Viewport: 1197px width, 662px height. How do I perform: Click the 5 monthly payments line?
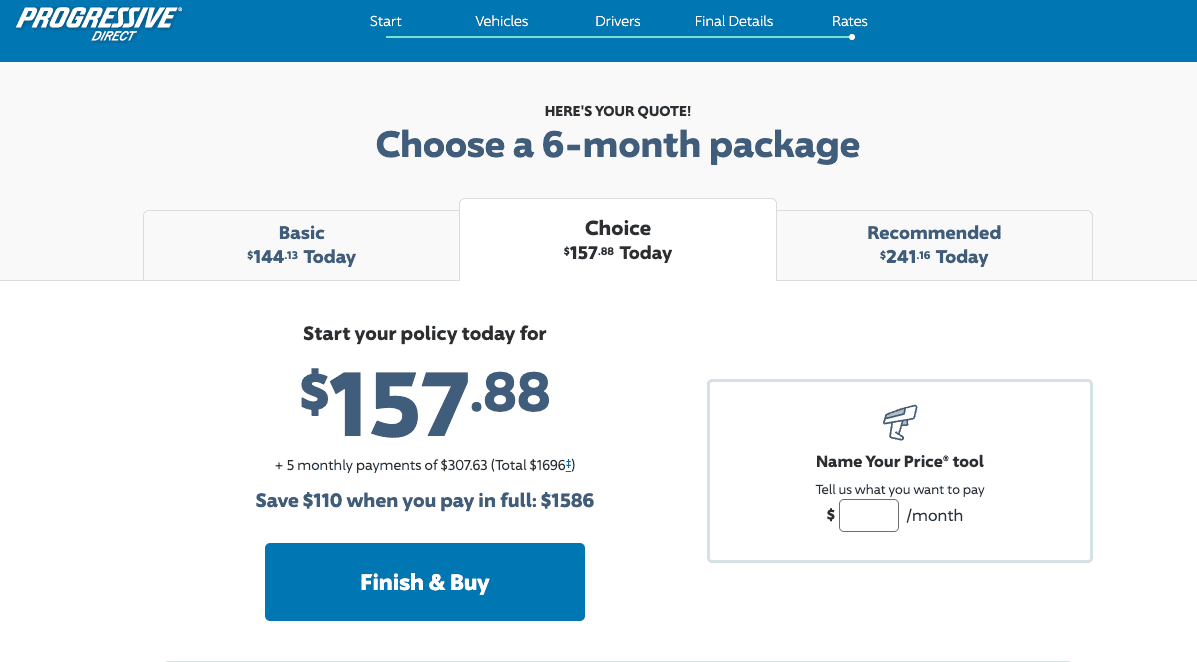coord(424,465)
